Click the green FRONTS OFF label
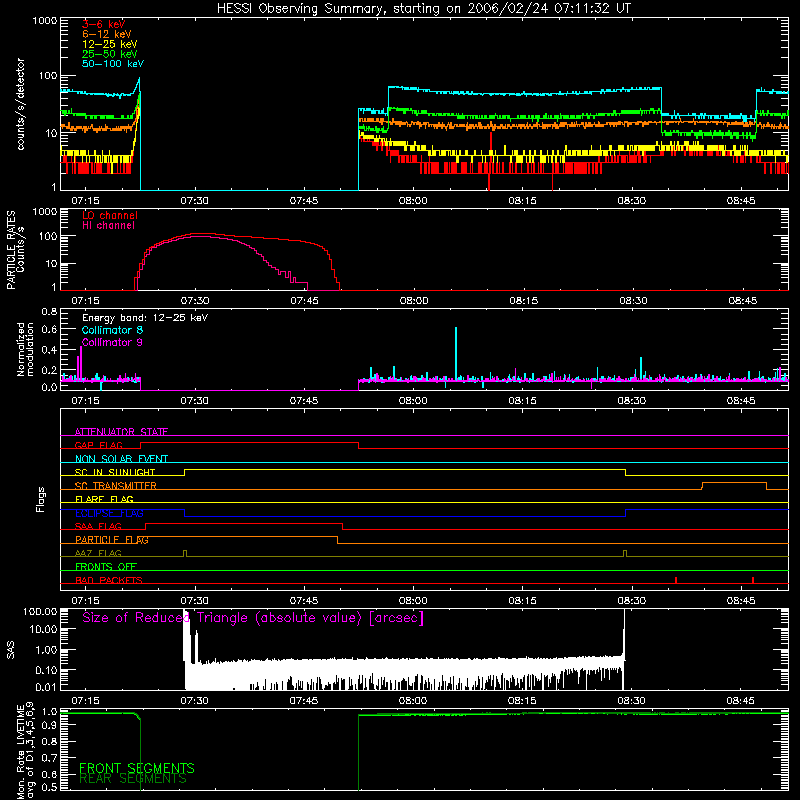Screen dimensions: 800x800 (106, 567)
